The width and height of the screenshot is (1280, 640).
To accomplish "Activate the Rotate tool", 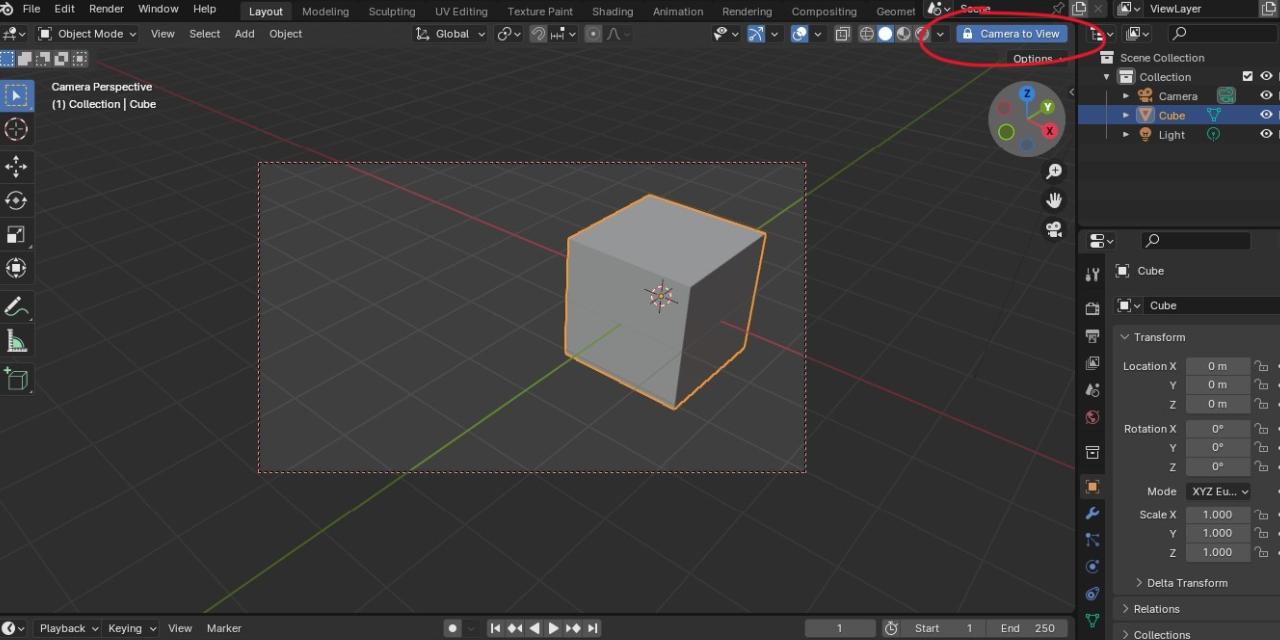I will coord(16,200).
